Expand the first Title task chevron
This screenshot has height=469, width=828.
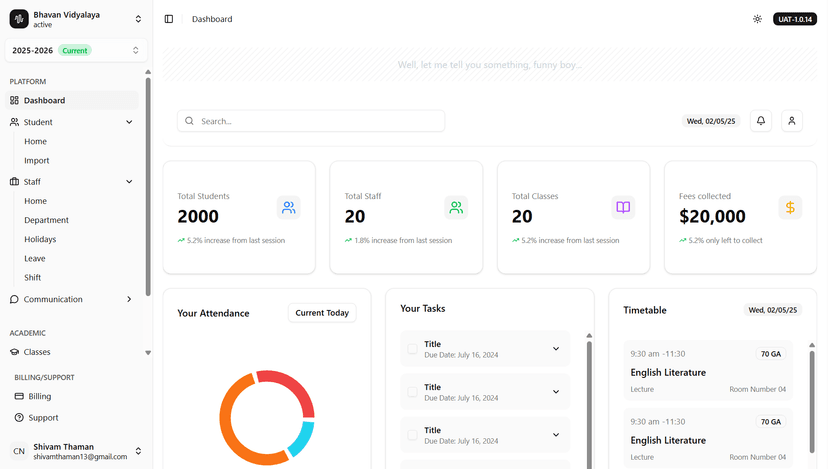(x=556, y=349)
